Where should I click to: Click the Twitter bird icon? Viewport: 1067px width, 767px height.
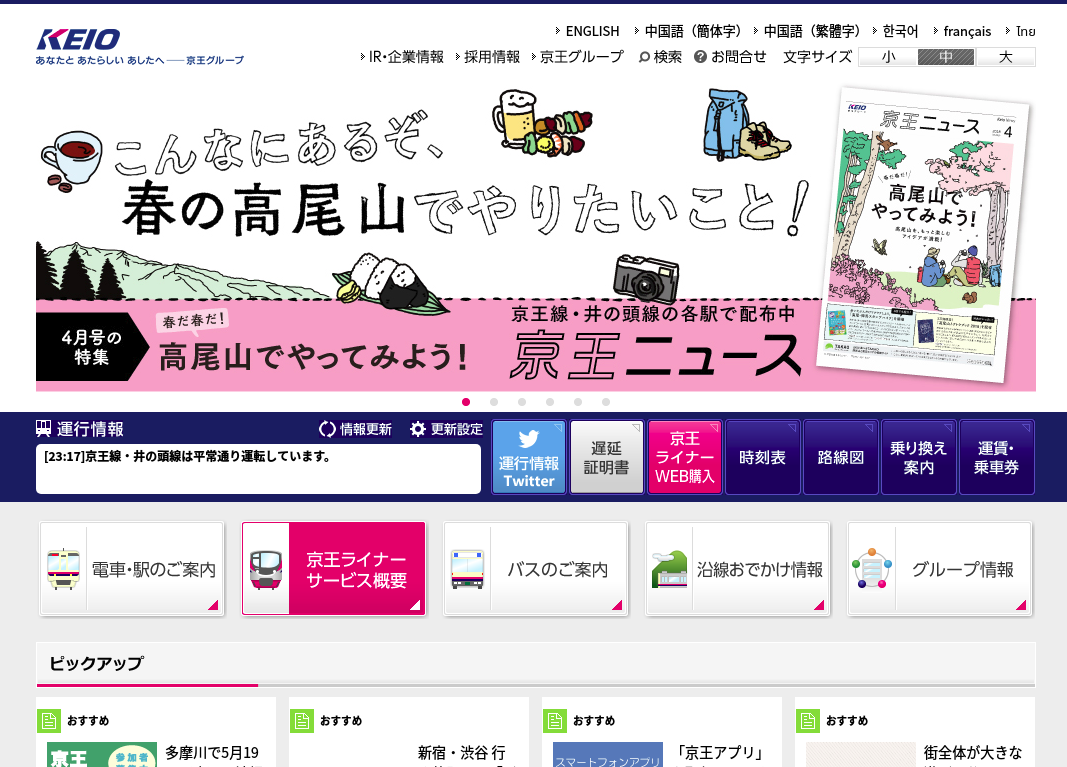coord(529,438)
